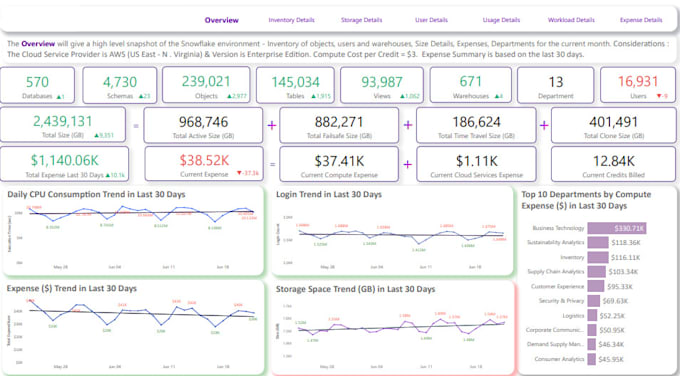Select the Demand Supply Man... bar
Viewport: 680px width, 376px height.
click(x=591, y=344)
